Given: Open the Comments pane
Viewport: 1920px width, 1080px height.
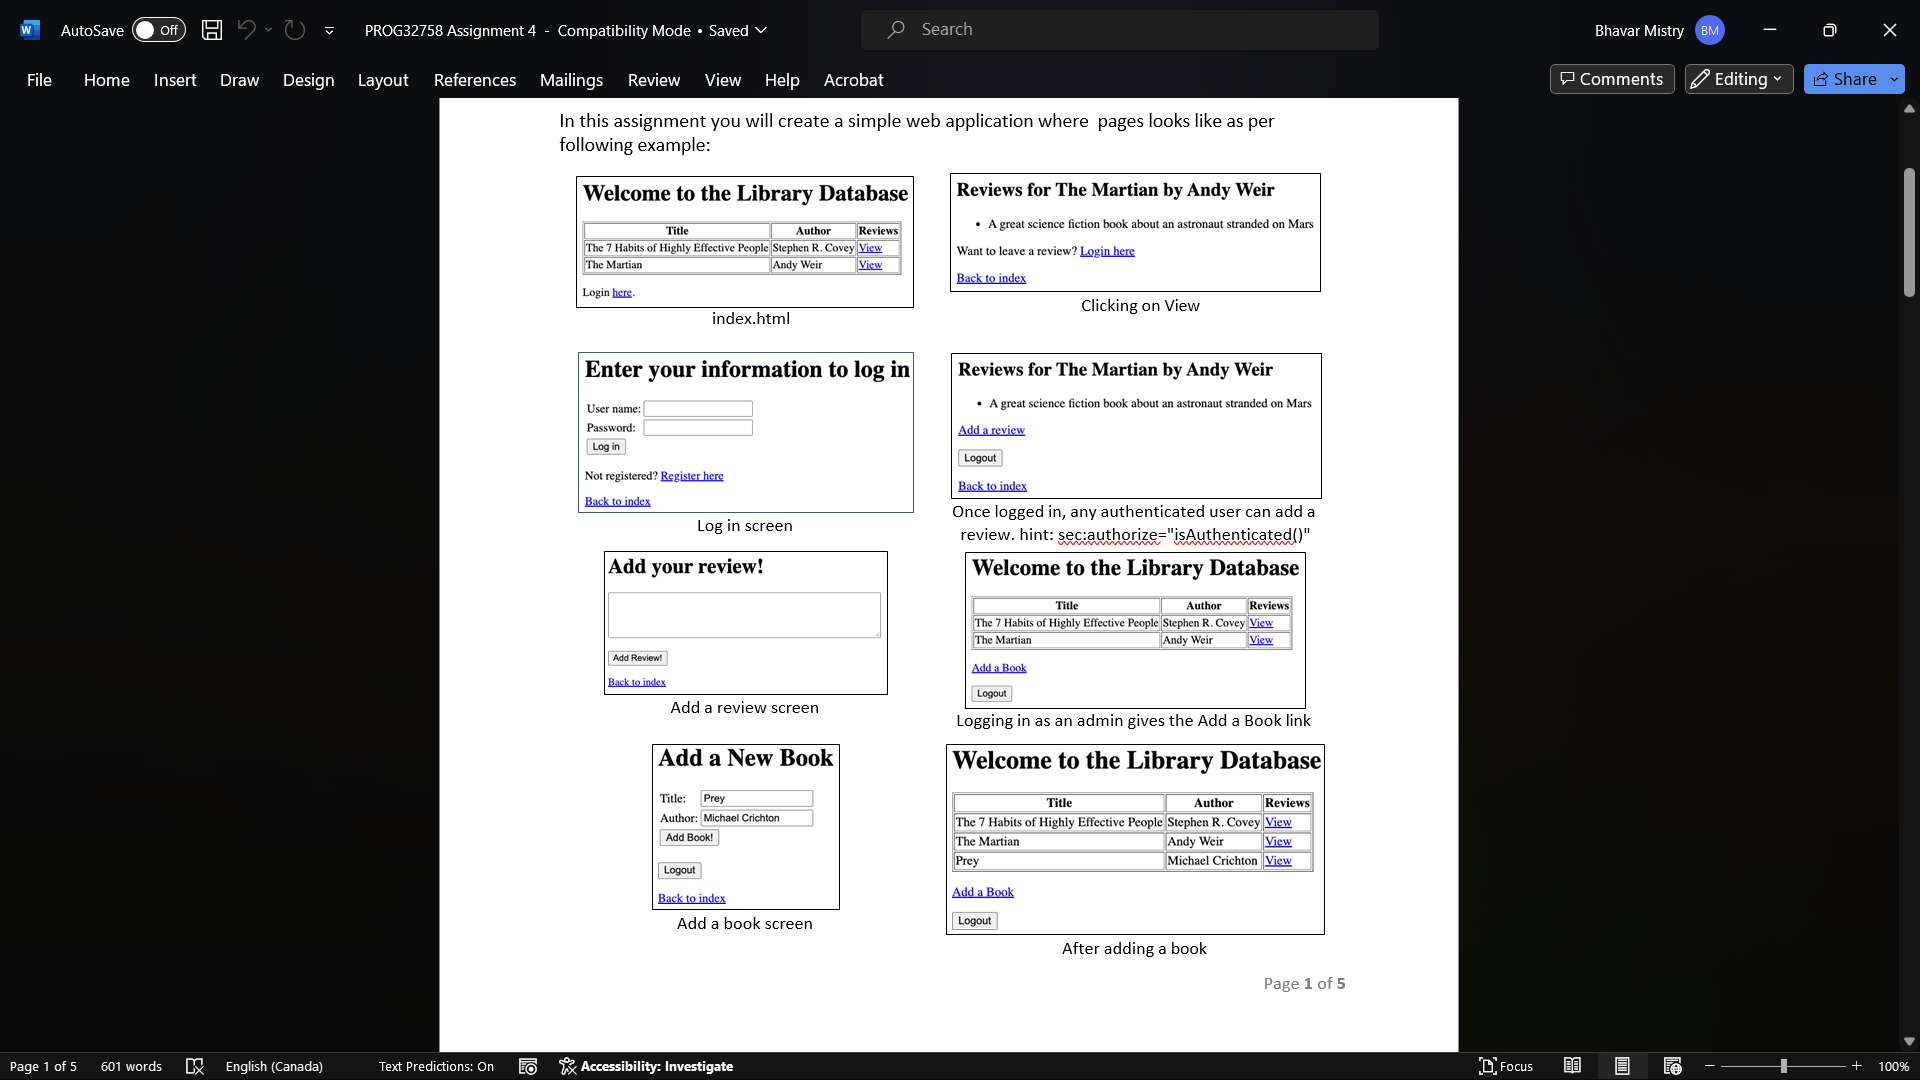Looking at the screenshot, I should (x=1611, y=79).
